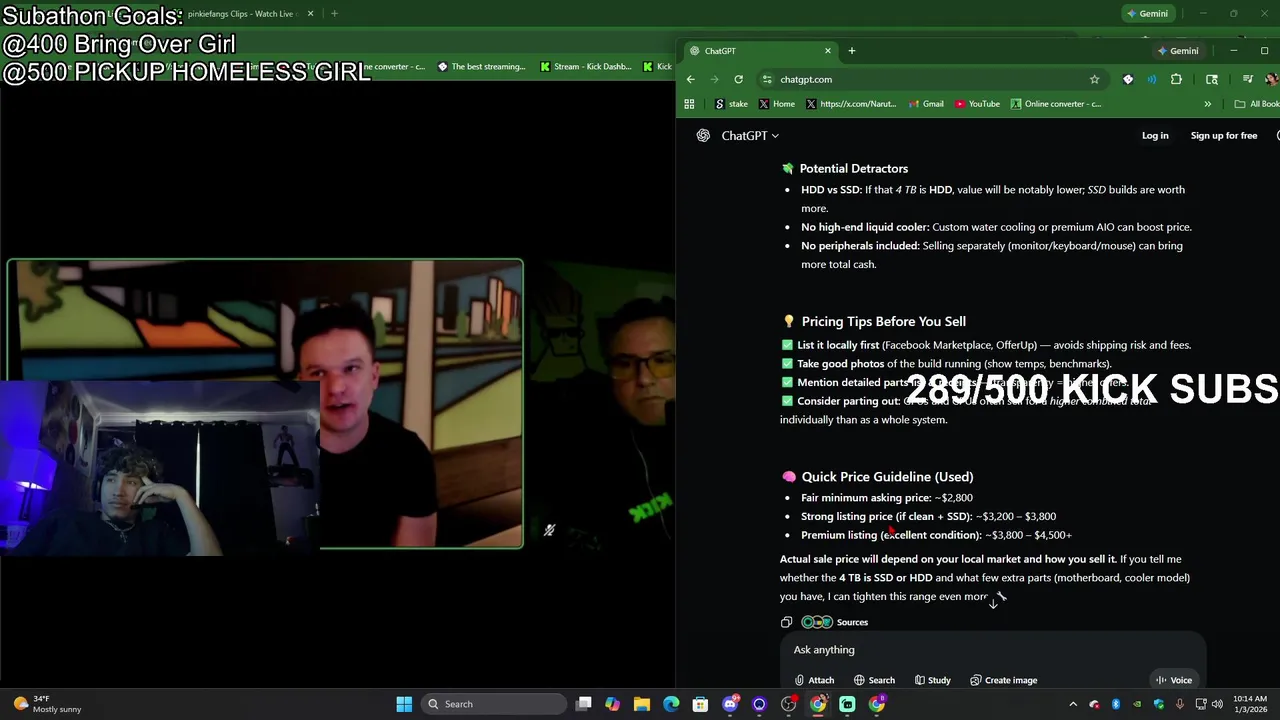Open the clock showing 10:14 AM

1249,704
